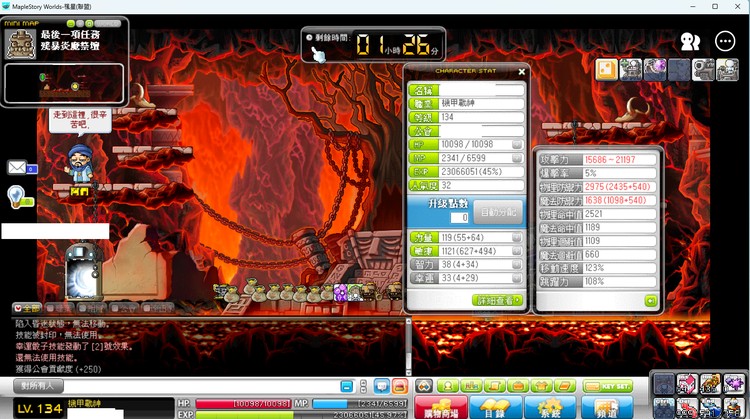Click the NPC 阿門

click(79, 165)
